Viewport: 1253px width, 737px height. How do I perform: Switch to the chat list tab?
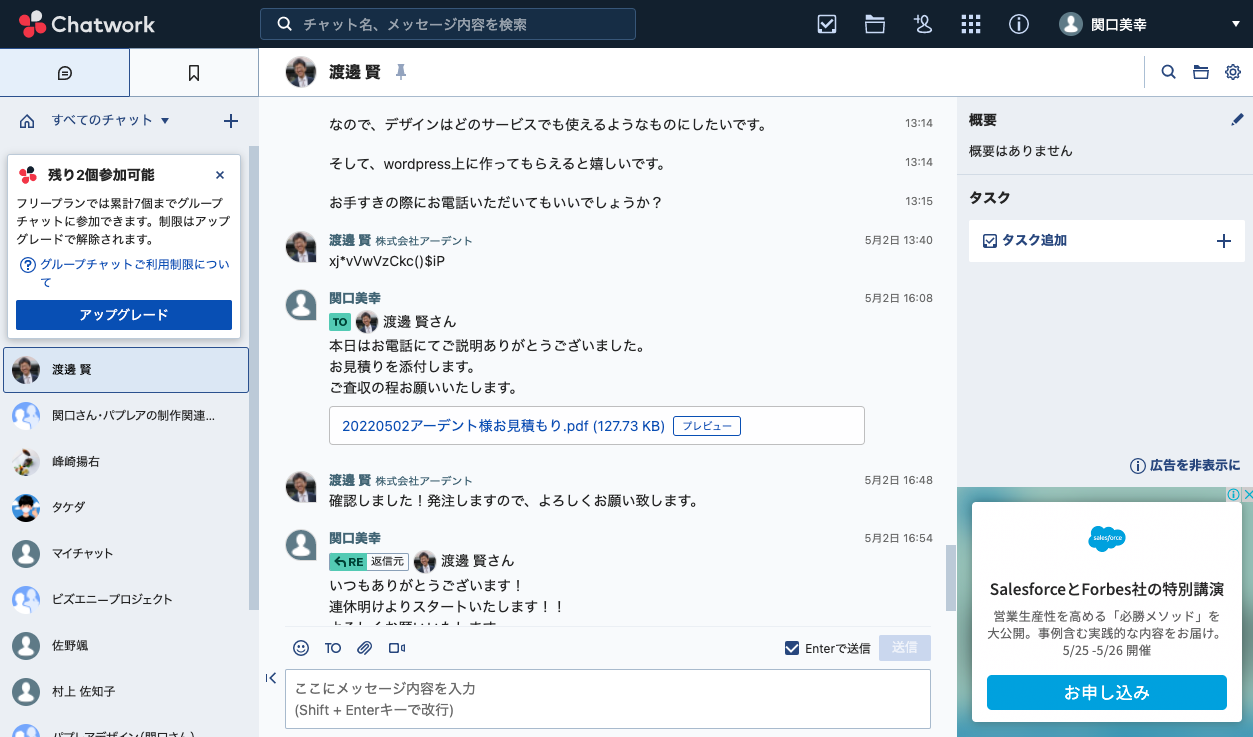(x=64, y=72)
